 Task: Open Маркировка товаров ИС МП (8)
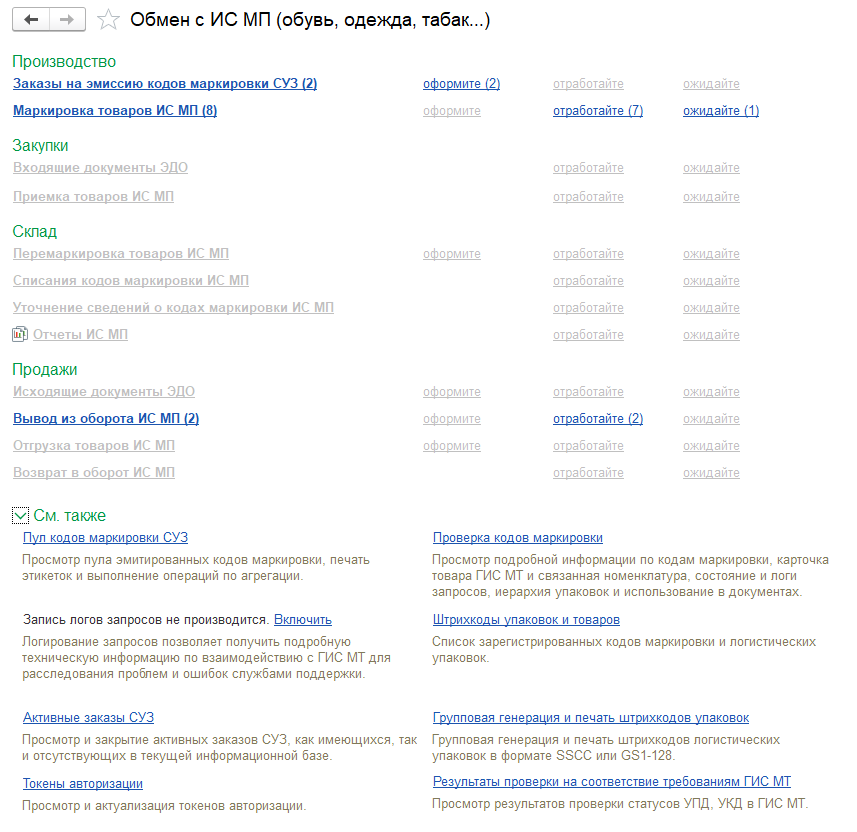pos(115,110)
